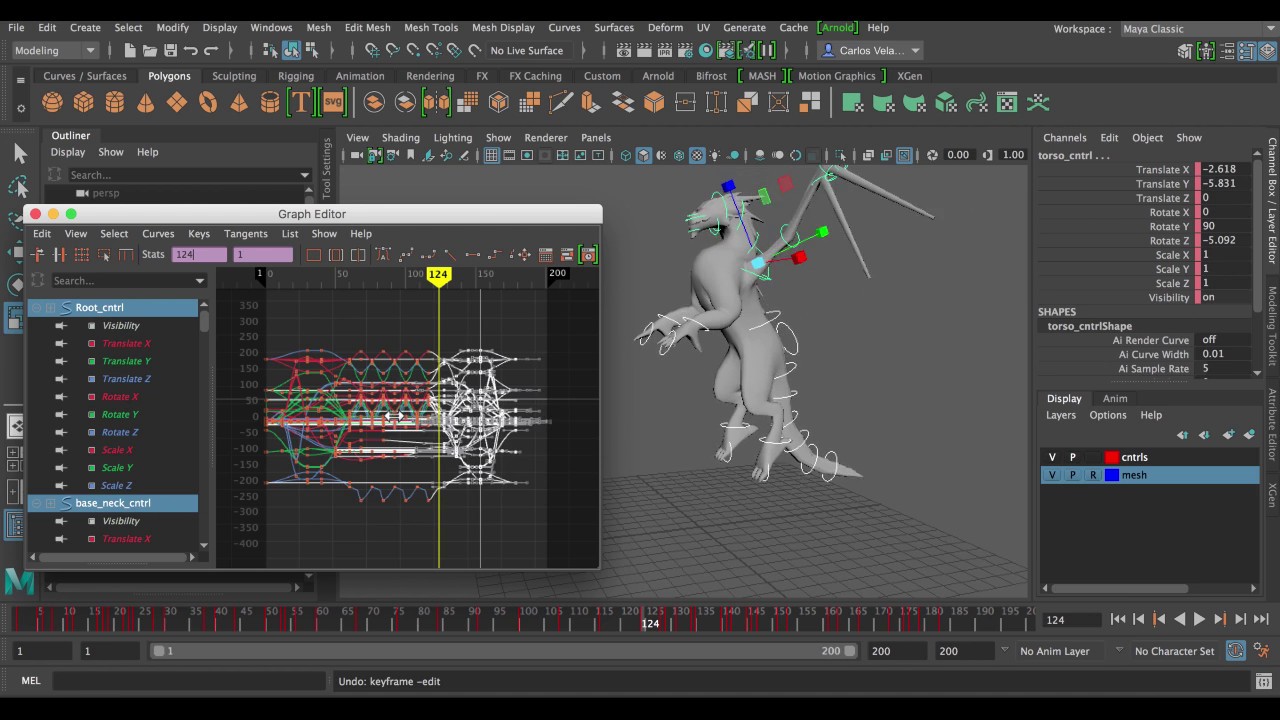Click the Translate X value field
1280x720 pixels.
(x=1226, y=170)
